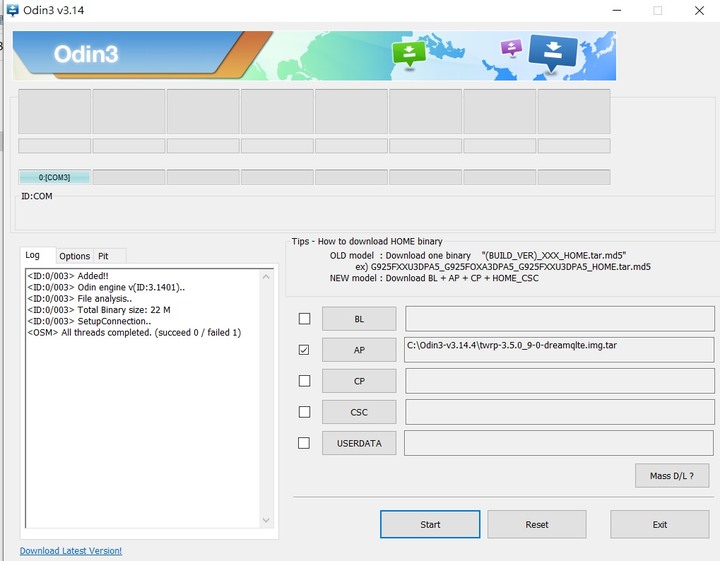Start the flashing process
720x561 pixels.
[430, 524]
